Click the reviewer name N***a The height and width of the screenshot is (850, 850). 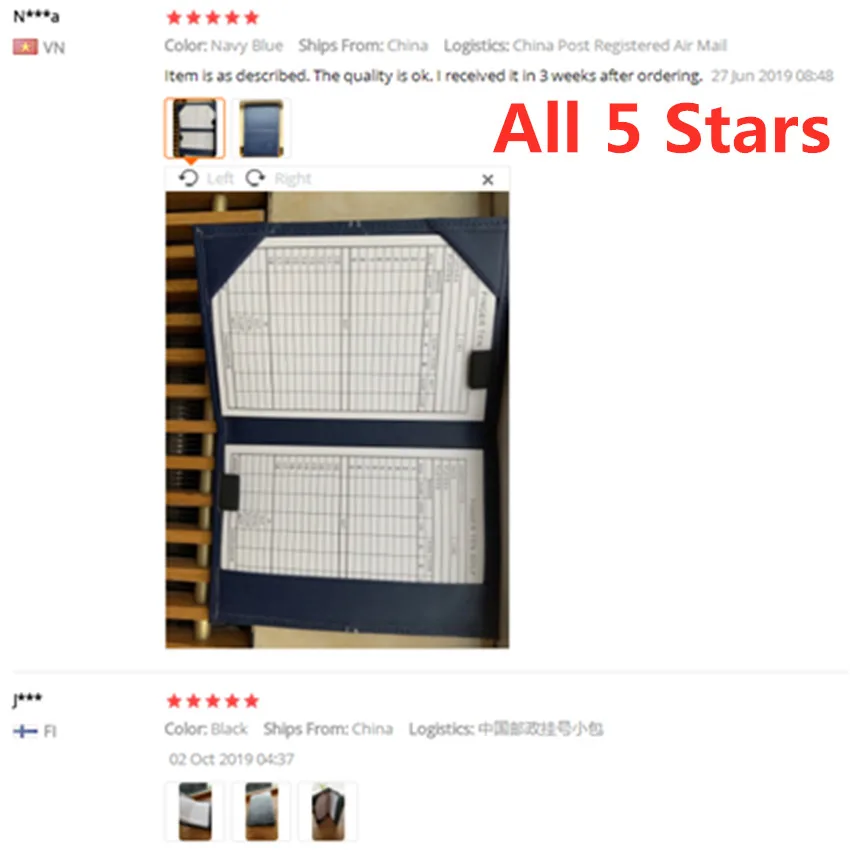tap(36, 17)
